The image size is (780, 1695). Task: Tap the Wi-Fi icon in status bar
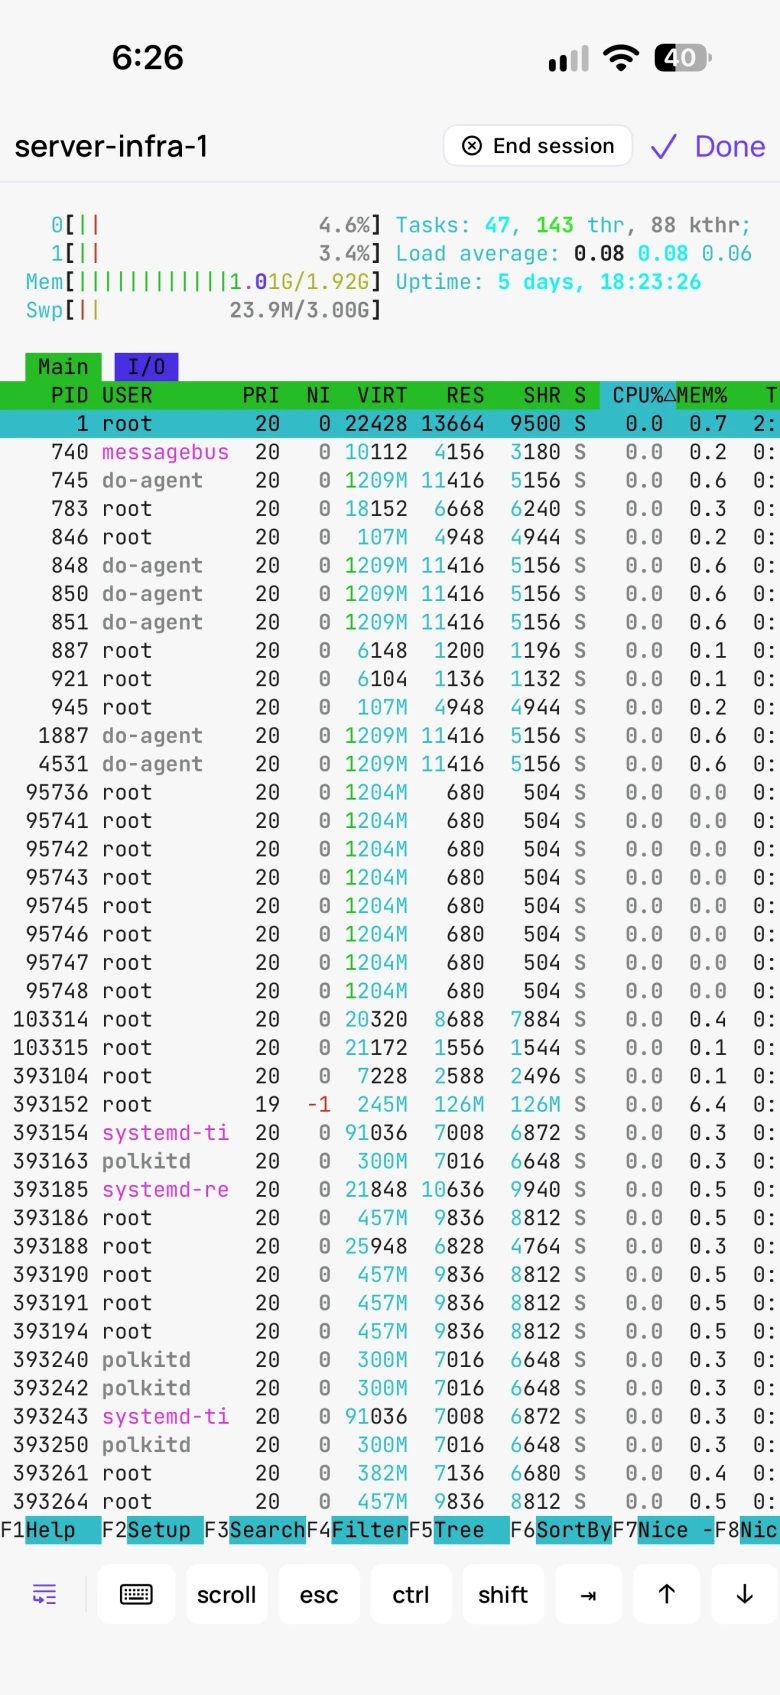point(621,58)
